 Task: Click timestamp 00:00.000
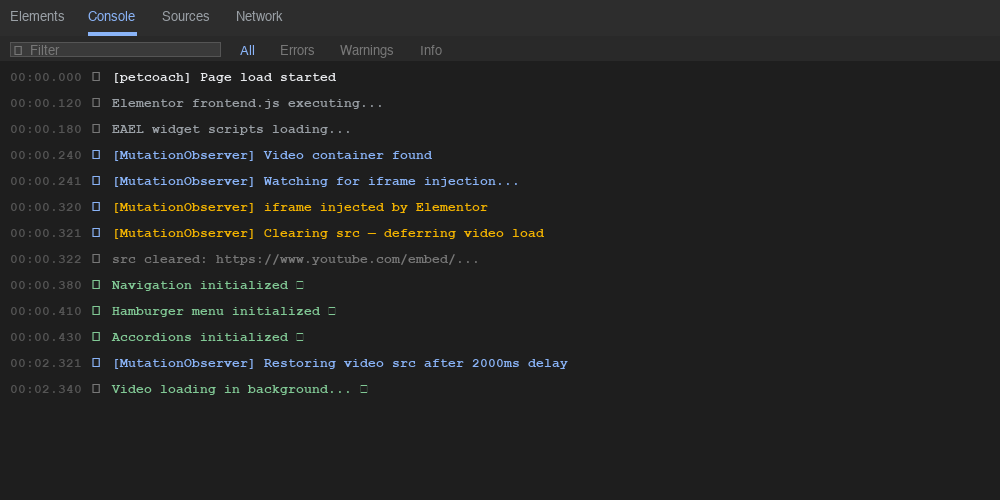point(46,77)
